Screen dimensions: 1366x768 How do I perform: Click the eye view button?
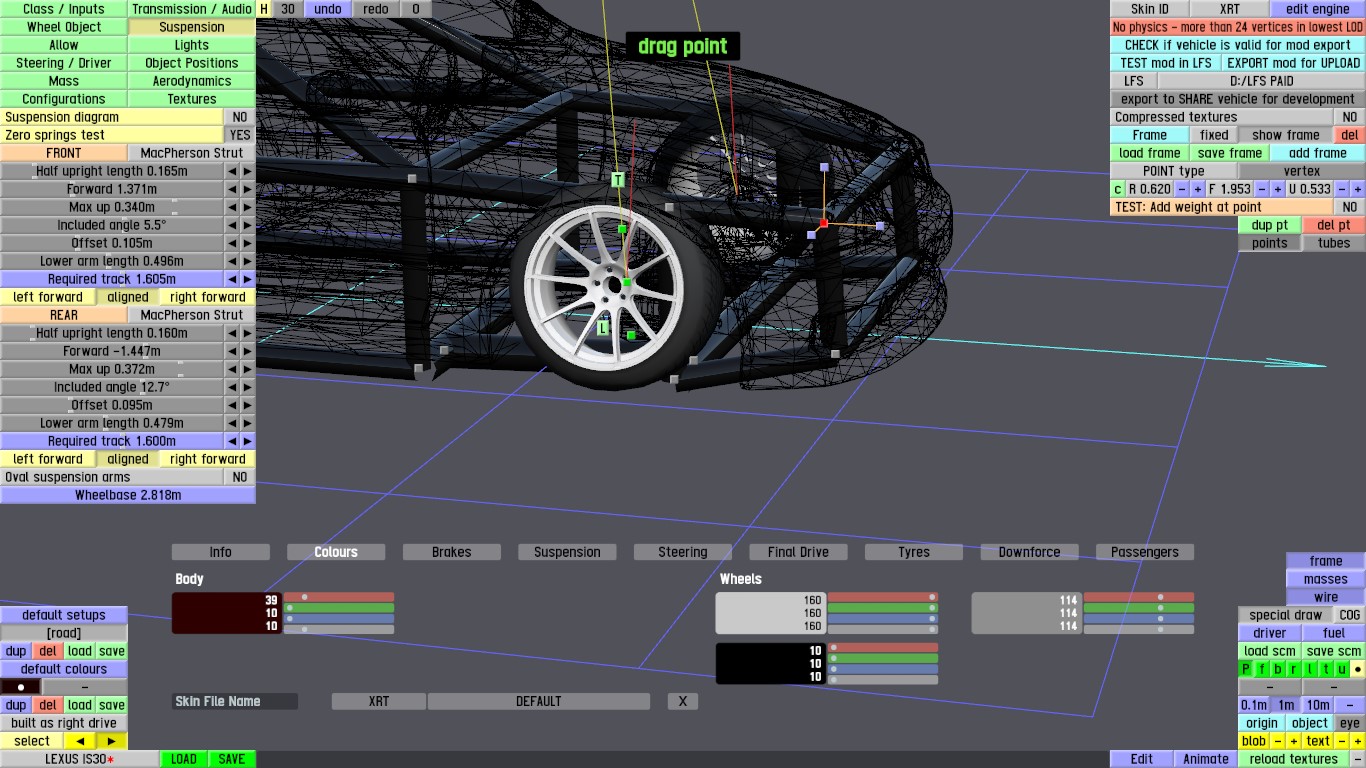(1350, 723)
